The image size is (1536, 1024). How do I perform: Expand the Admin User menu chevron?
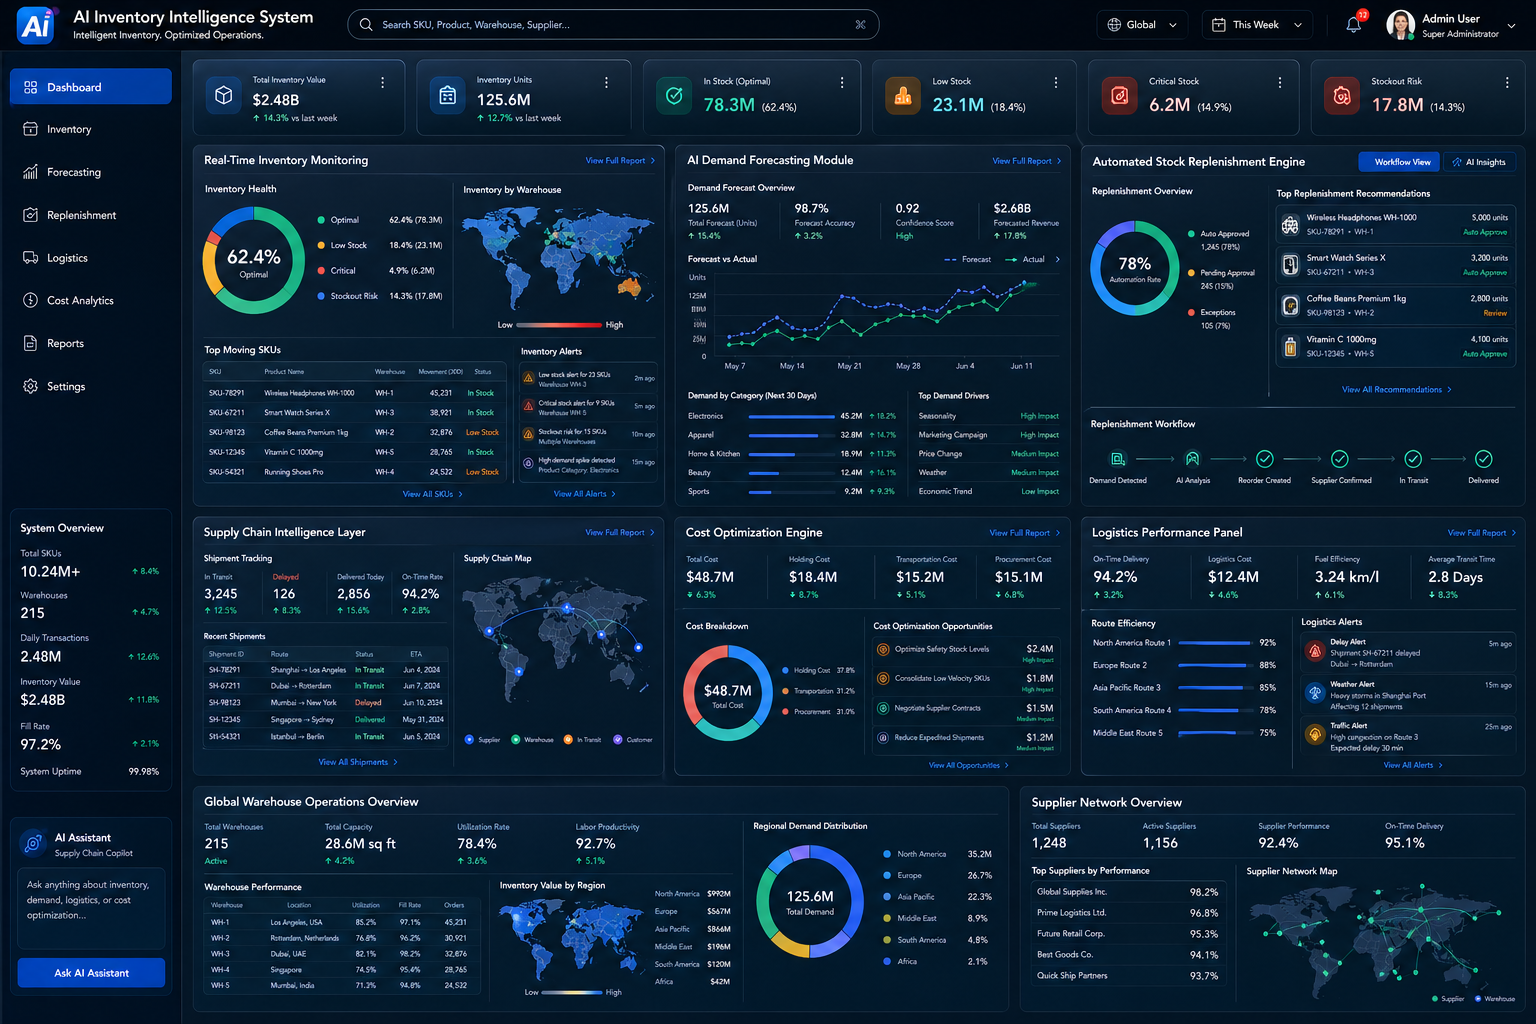pos(1512,26)
